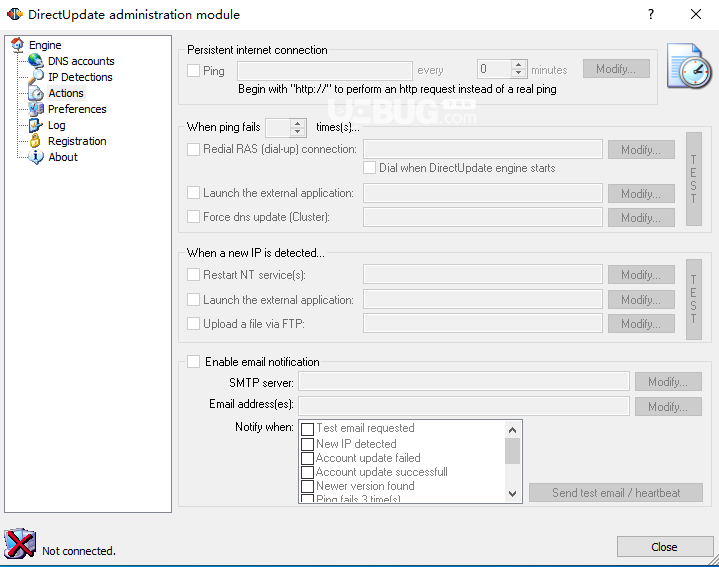Enable Restart NT service(s) checkbox
Image resolution: width=719 pixels, height=567 pixels.
pos(194,275)
